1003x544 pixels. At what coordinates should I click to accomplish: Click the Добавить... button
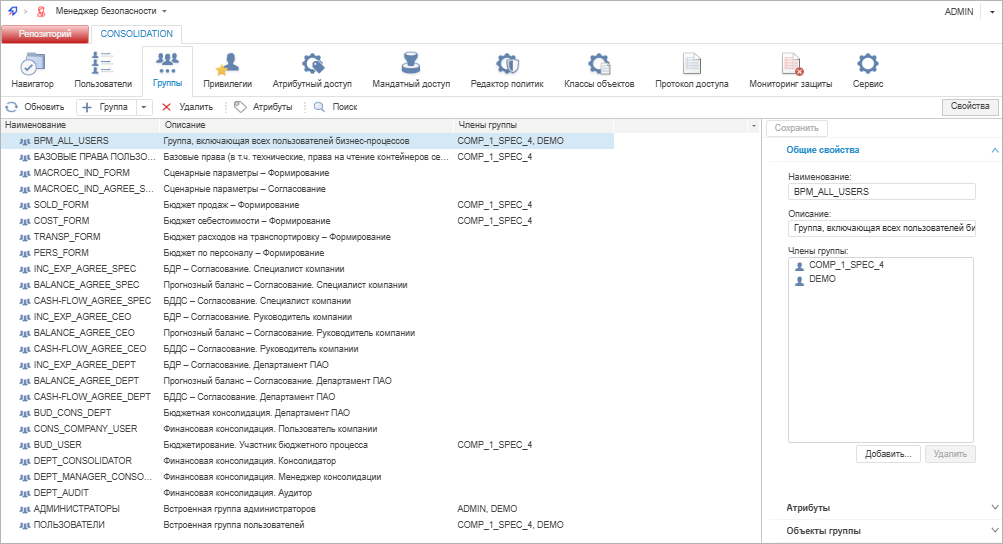click(888, 454)
